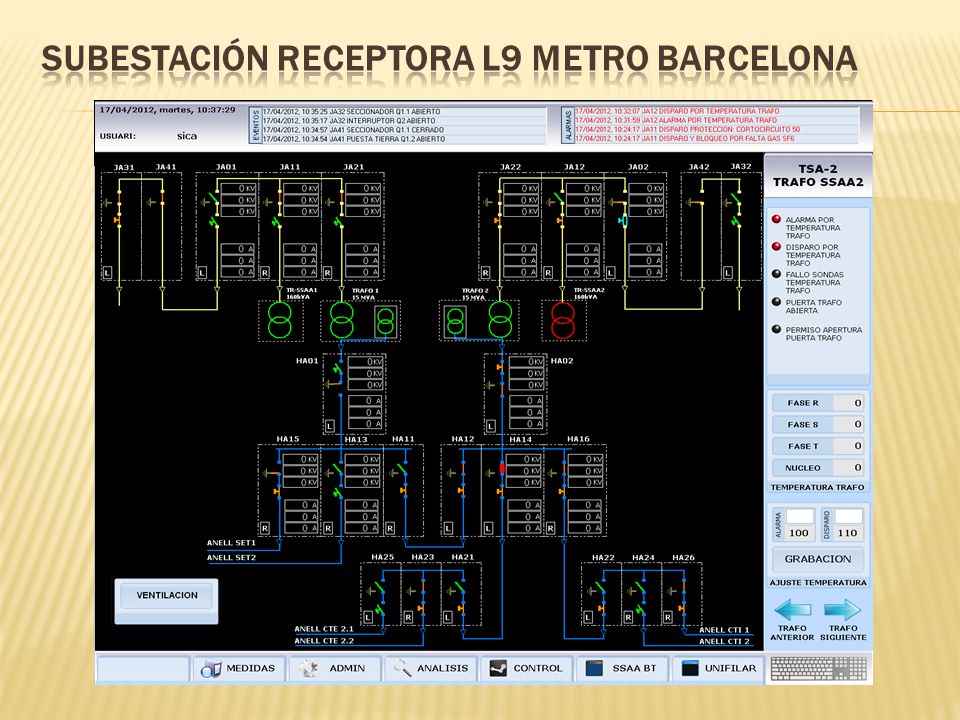Open the MEDIDAS screen
This screenshot has width=960, height=720.
pyautogui.click(x=239, y=669)
